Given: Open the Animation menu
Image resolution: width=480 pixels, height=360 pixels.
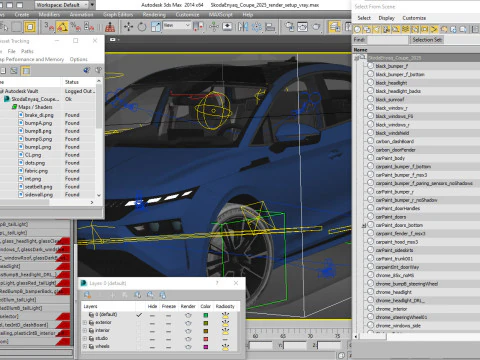Looking at the screenshot, I should point(82,15).
